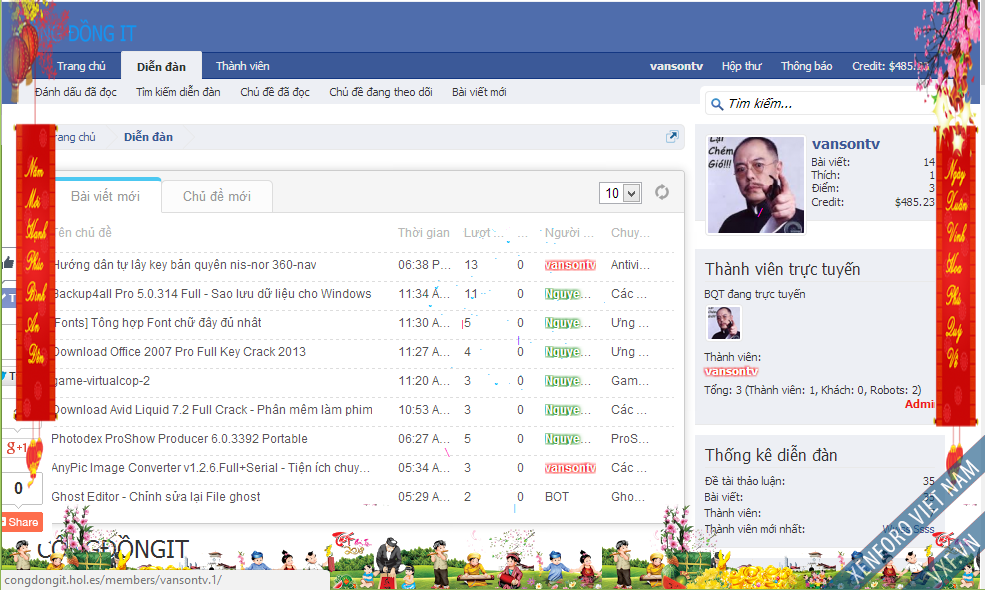Click category Gho... in the Ghost Editor row

(628, 496)
